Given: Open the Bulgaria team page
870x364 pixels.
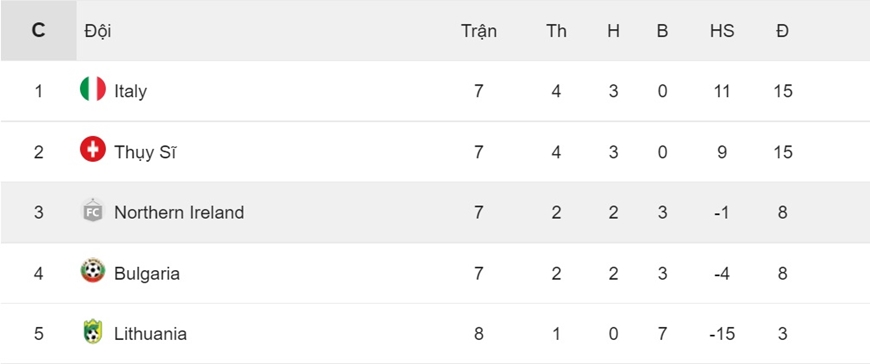Looking at the screenshot, I should point(147,274).
